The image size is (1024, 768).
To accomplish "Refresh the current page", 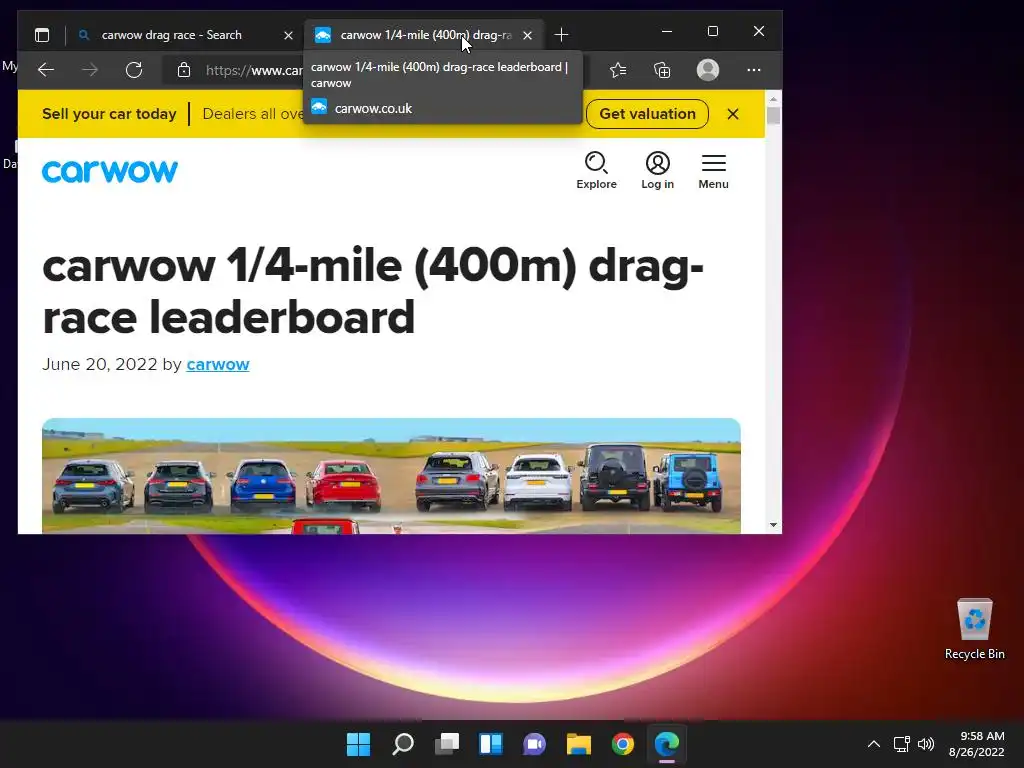I will 134,70.
